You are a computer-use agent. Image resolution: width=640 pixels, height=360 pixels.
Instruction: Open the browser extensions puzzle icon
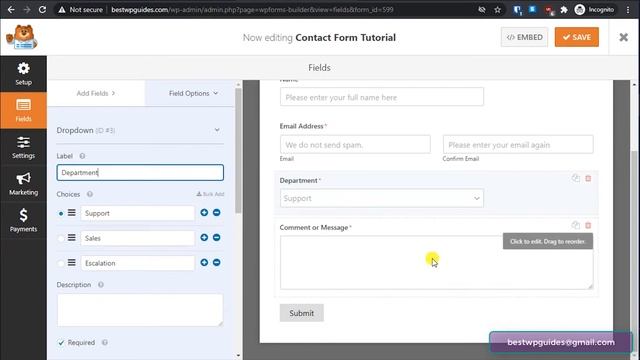(564, 9)
